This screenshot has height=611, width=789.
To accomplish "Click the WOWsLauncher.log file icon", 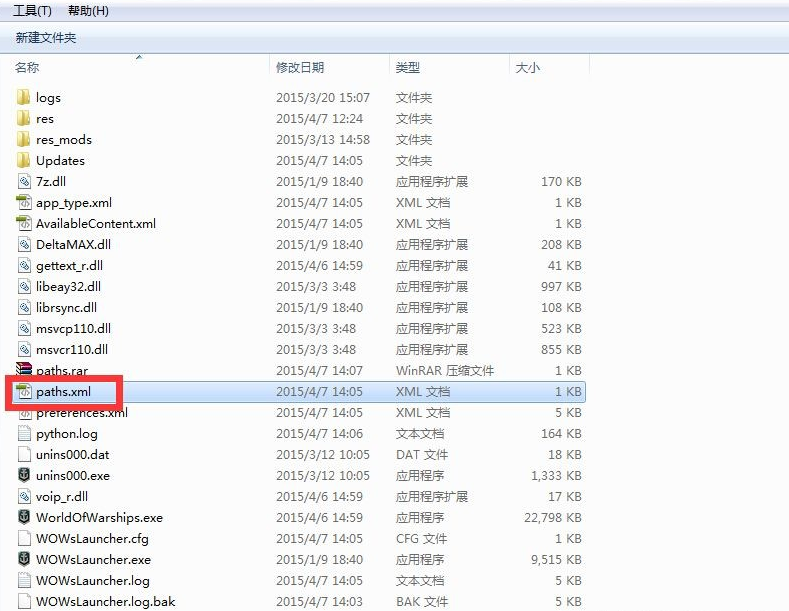I will click(x=24, y=580).
